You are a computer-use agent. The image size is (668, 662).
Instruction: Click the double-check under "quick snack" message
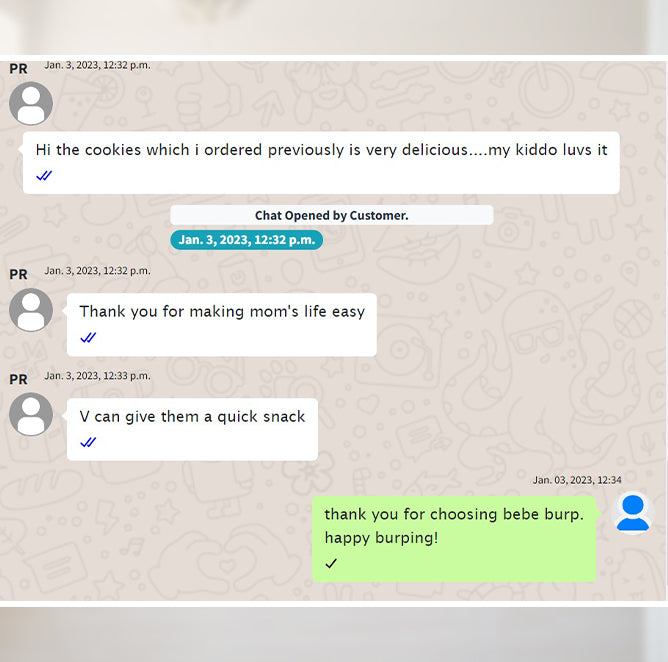88,443
